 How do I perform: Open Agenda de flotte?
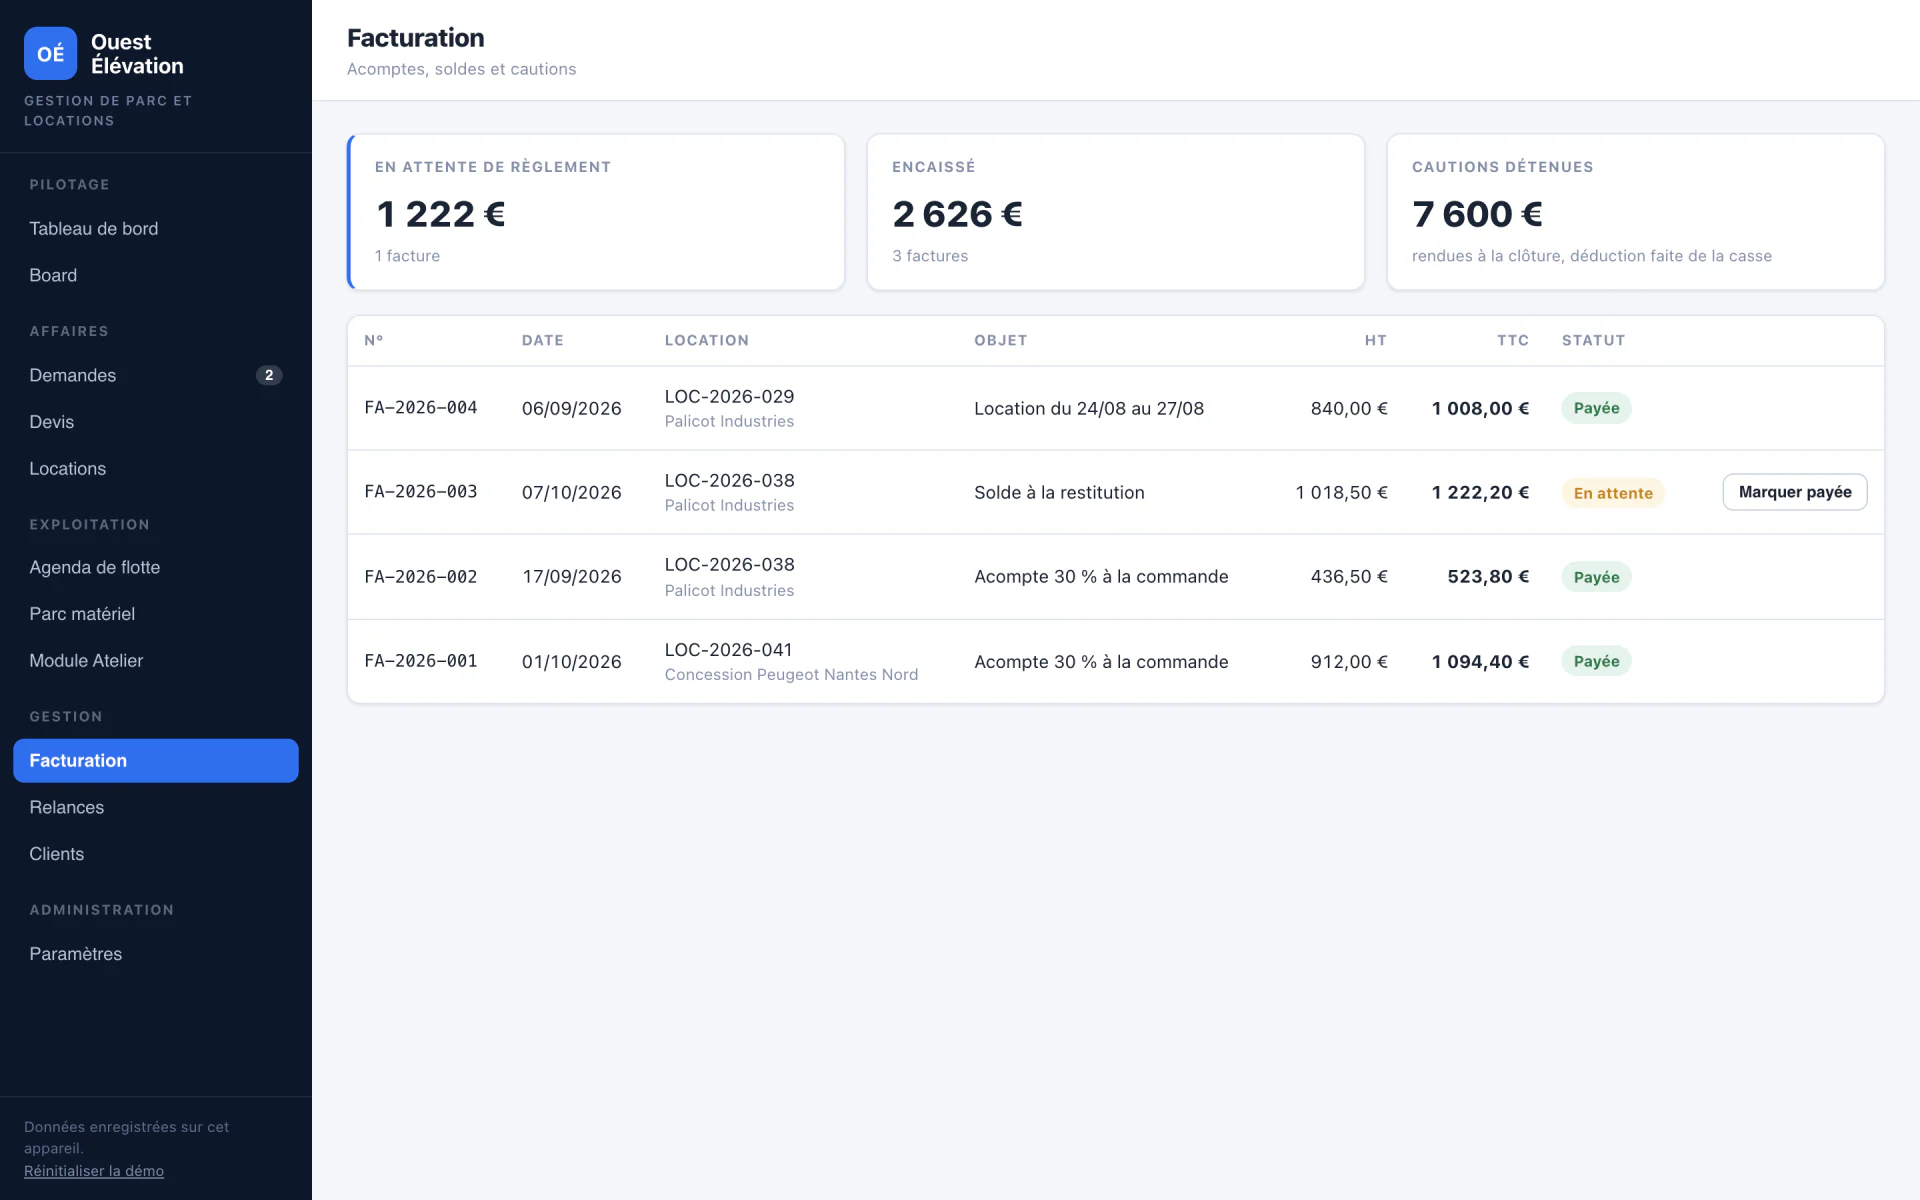pyautogui.click(x=155, y=567)
